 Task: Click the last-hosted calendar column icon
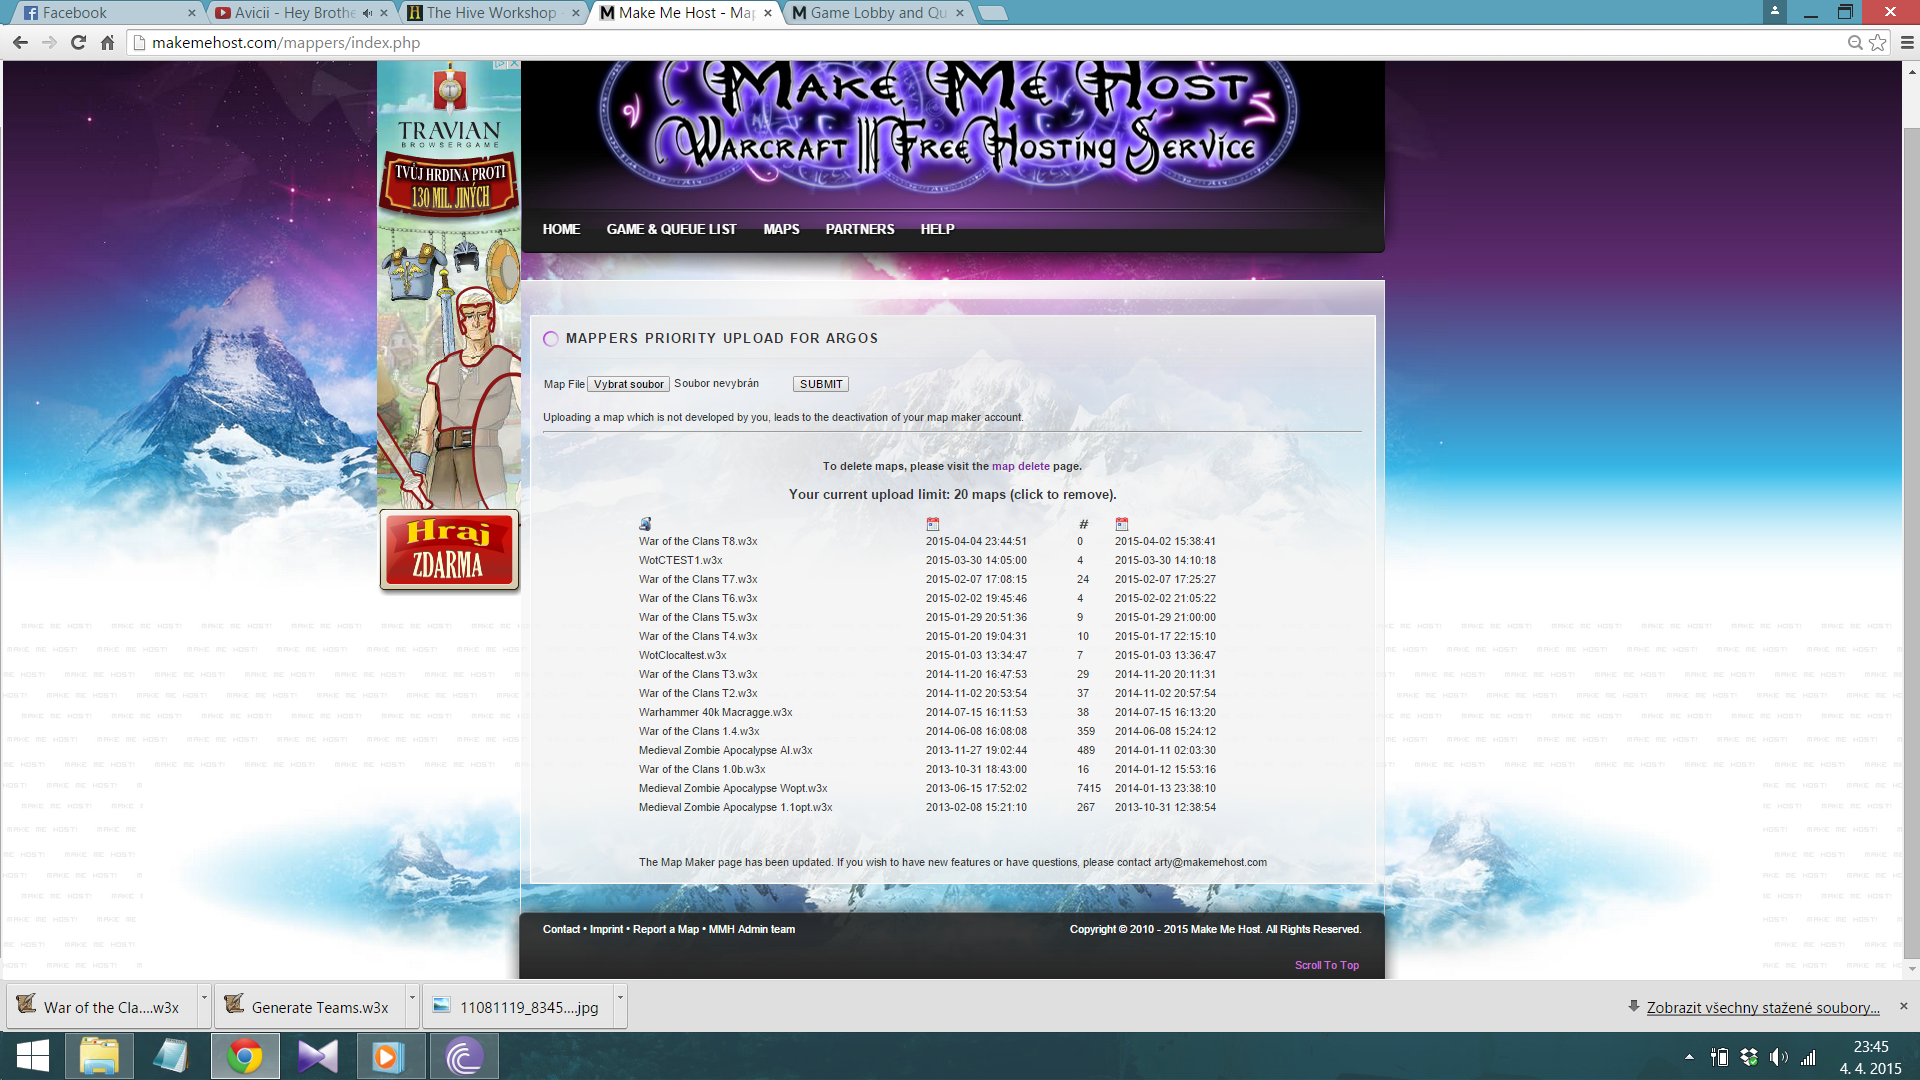pyautogui.click(x=1122, y=524)
